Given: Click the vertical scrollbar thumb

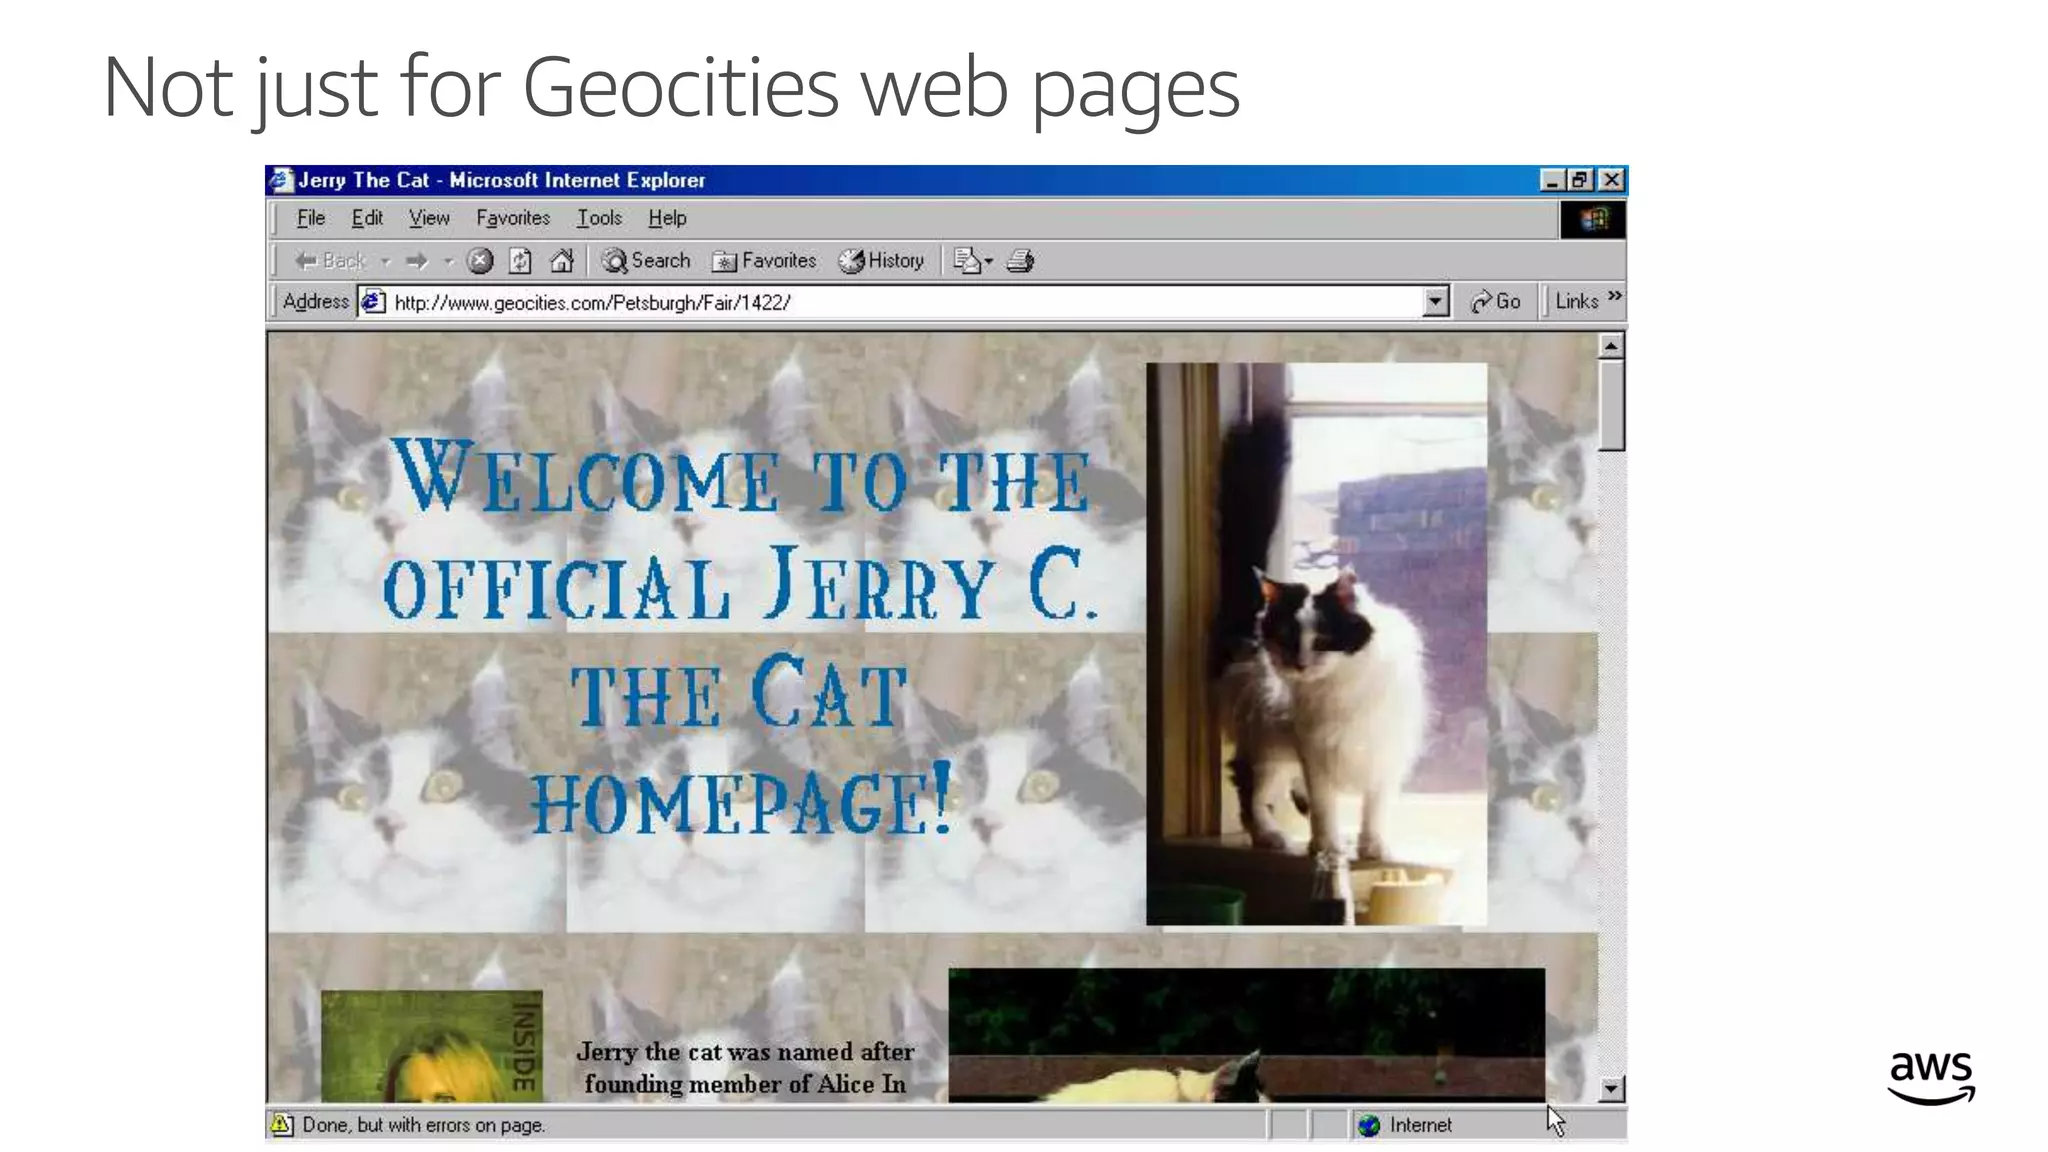Looking at the screenshot, I should click(x=1610, y=405).
